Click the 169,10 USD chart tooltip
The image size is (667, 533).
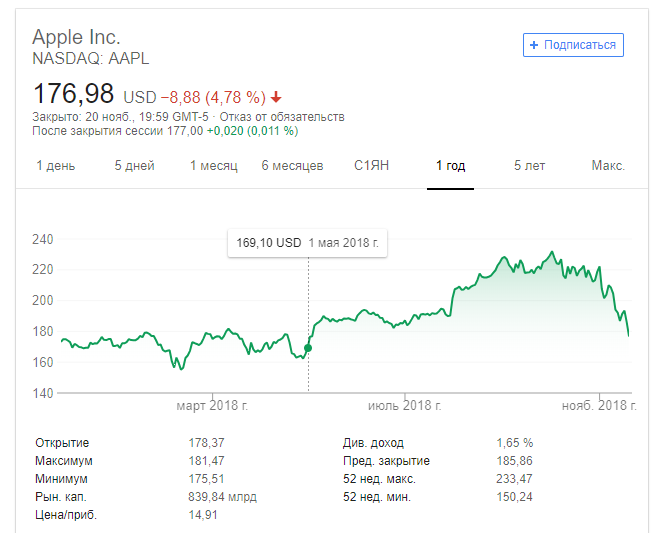(x=308, y=242)
